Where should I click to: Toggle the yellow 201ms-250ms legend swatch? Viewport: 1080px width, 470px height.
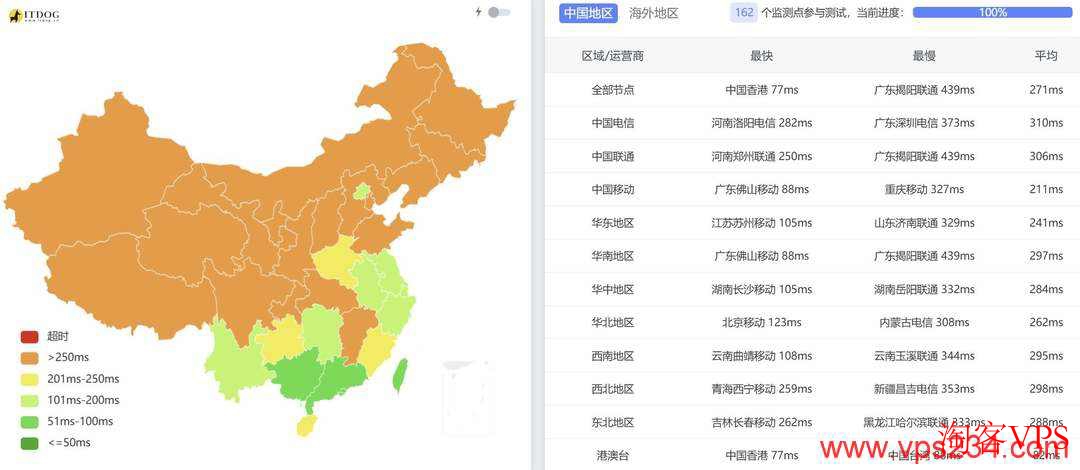click(29, 379)
